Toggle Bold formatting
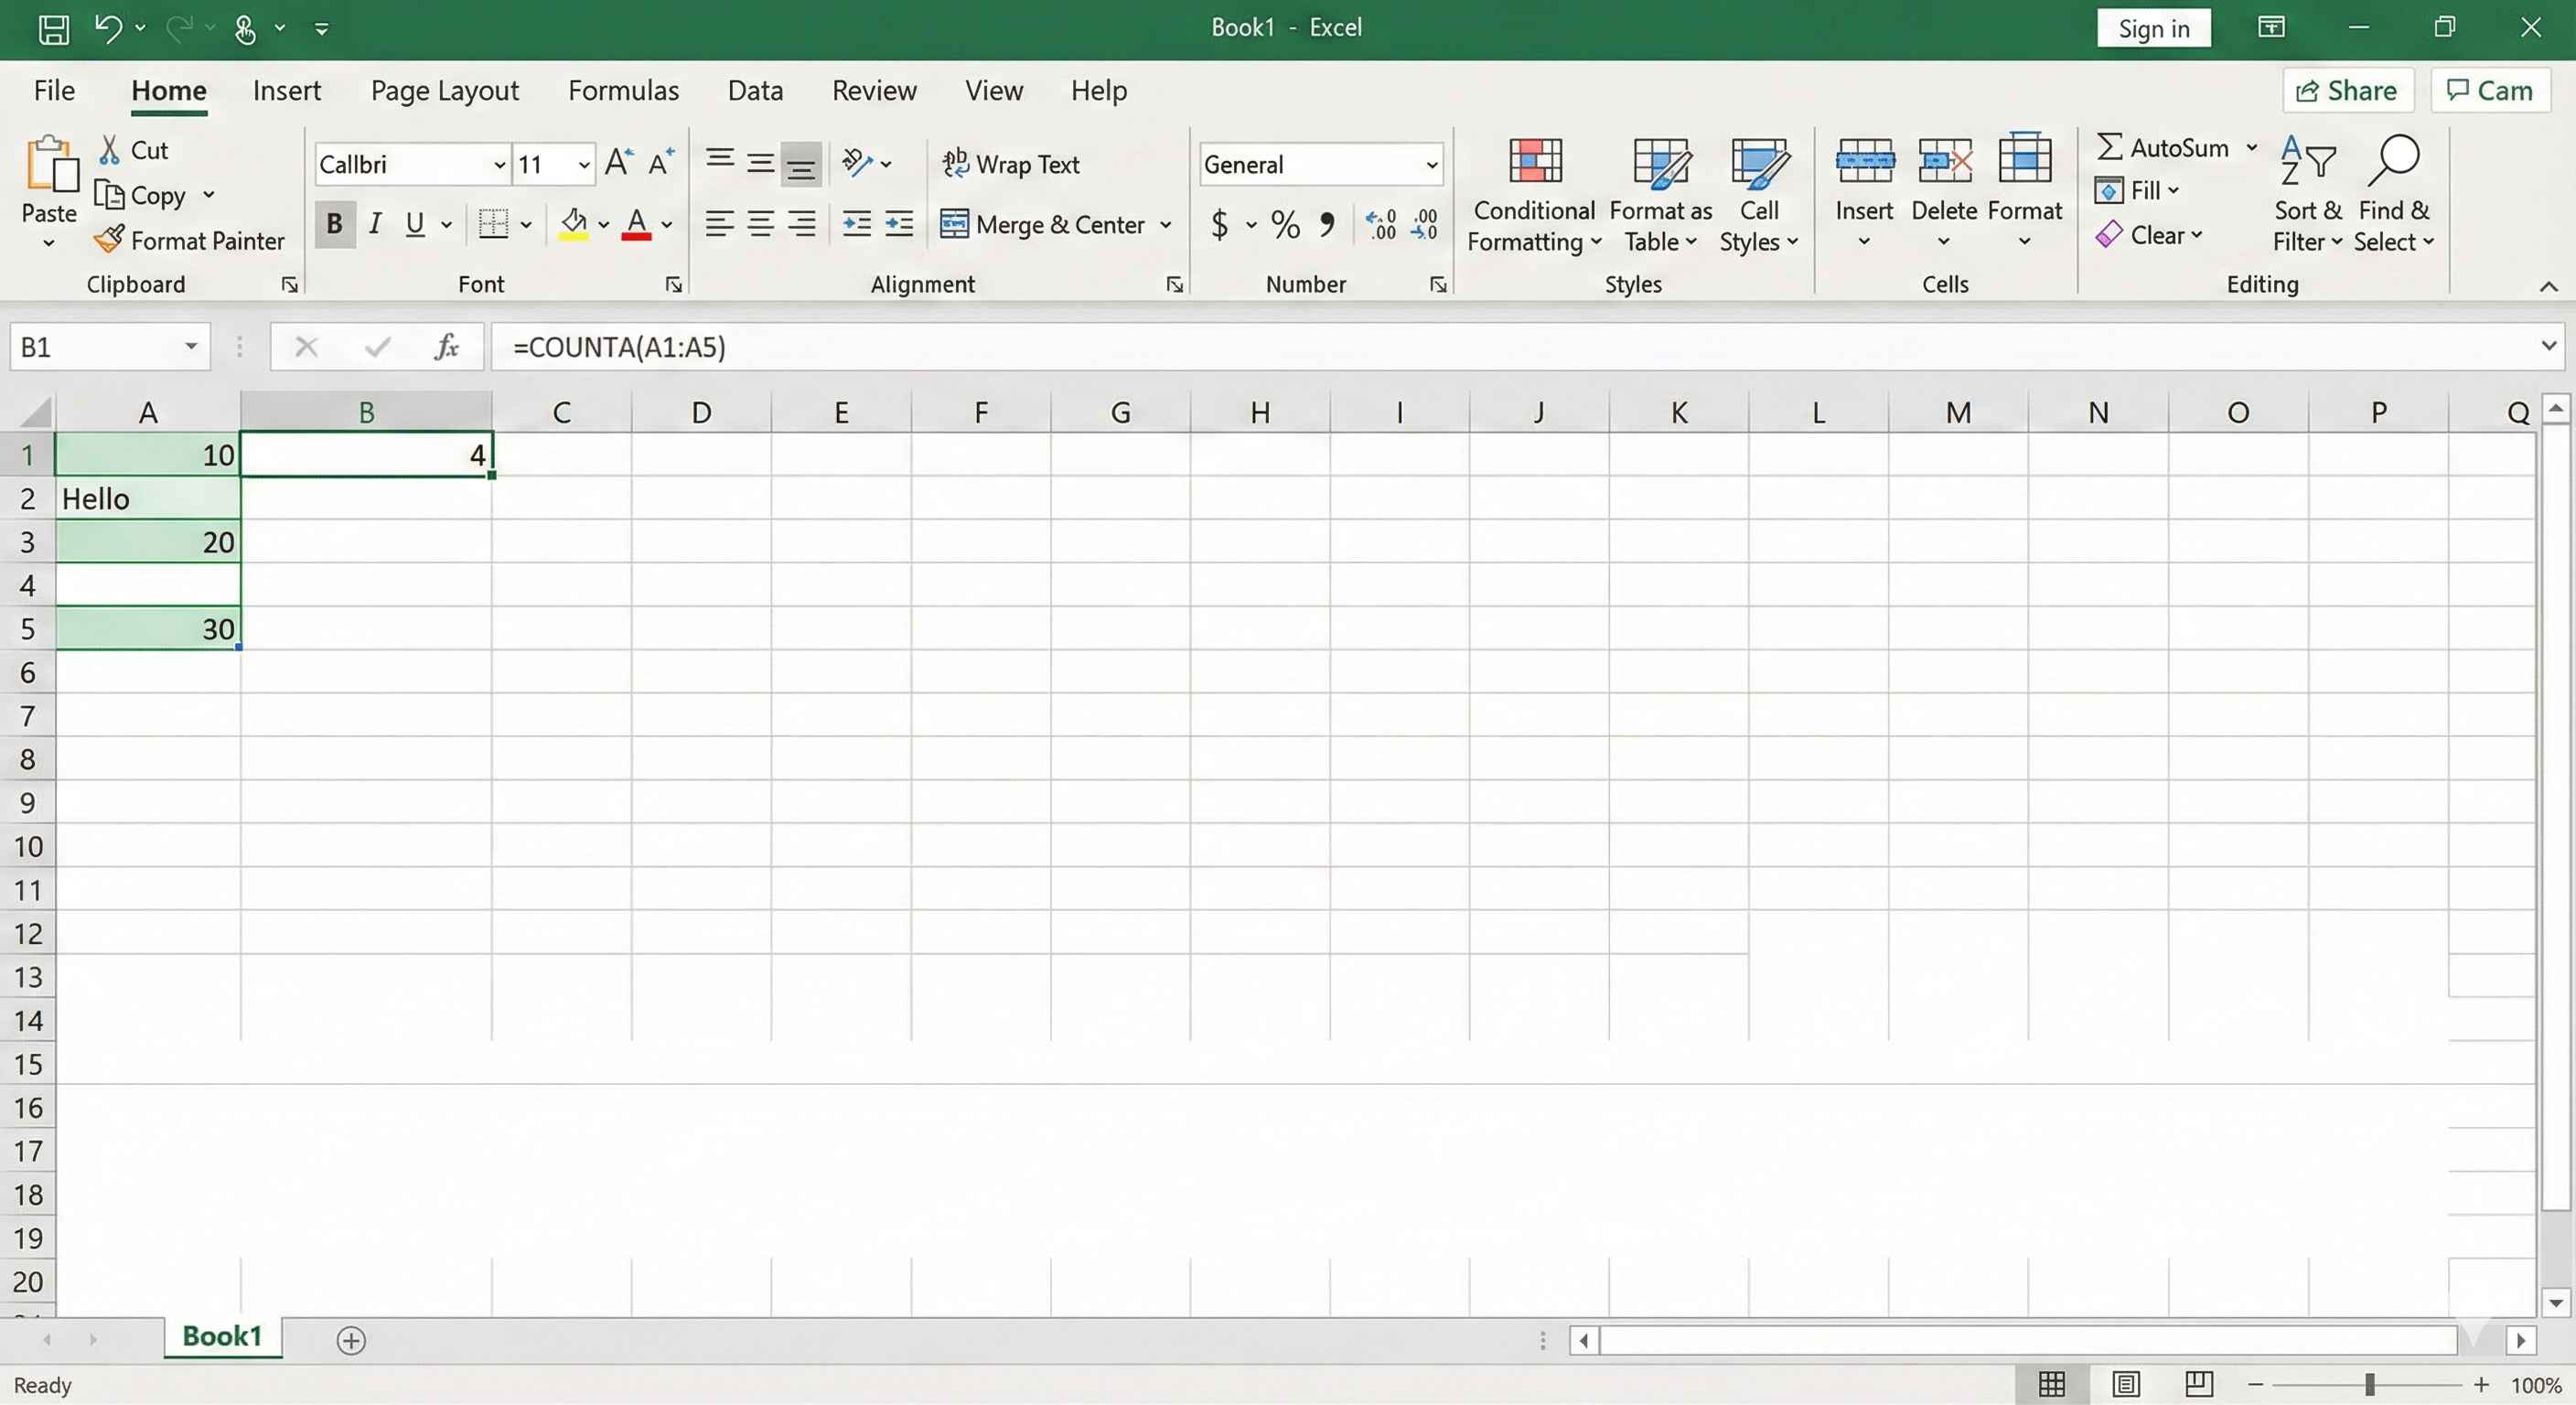The height and width of the screenshot is (1405, 2576). [x=335, y=224]
